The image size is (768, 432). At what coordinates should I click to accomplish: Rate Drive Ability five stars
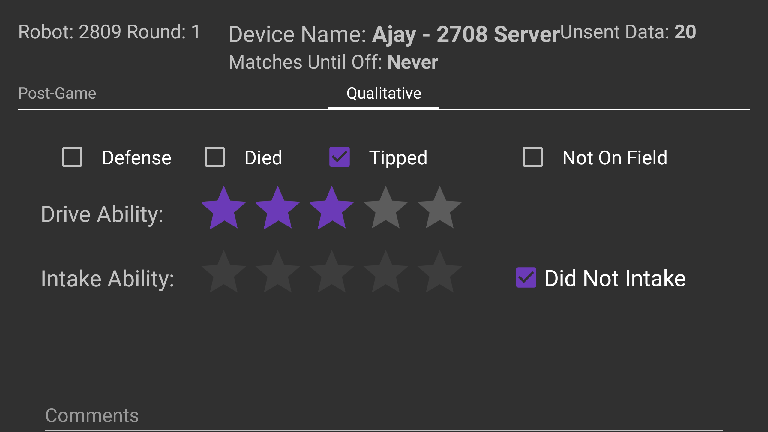pos(439,211)
